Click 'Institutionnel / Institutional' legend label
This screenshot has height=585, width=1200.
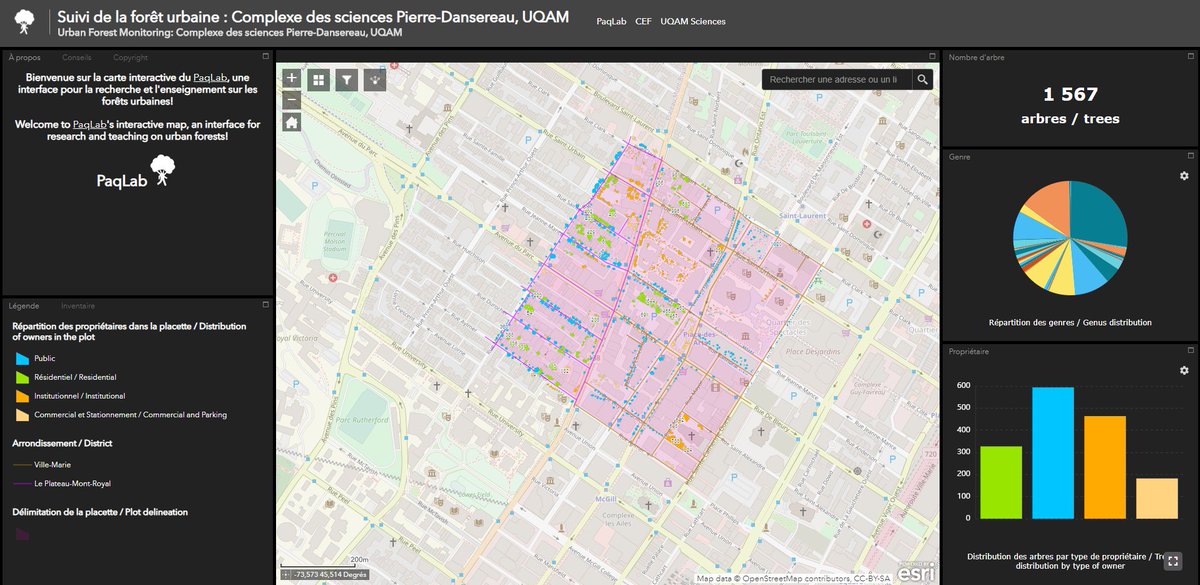tap(79, 396)
